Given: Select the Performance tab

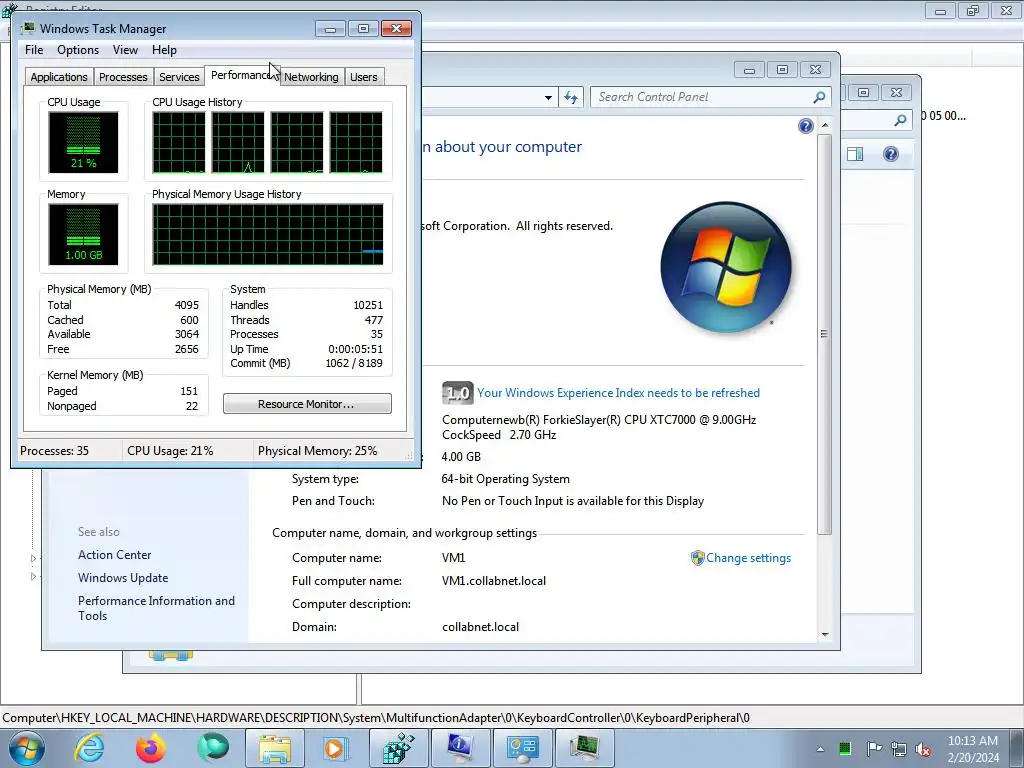Looking at the screenshot, I should coord(242,75).
